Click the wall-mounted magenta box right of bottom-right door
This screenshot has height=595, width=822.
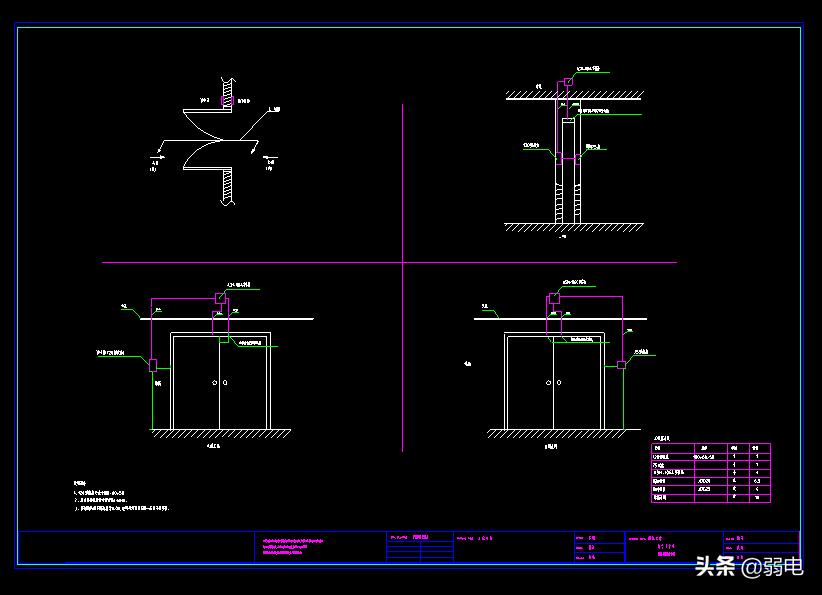pyautogui.click(x=621, y=365)
